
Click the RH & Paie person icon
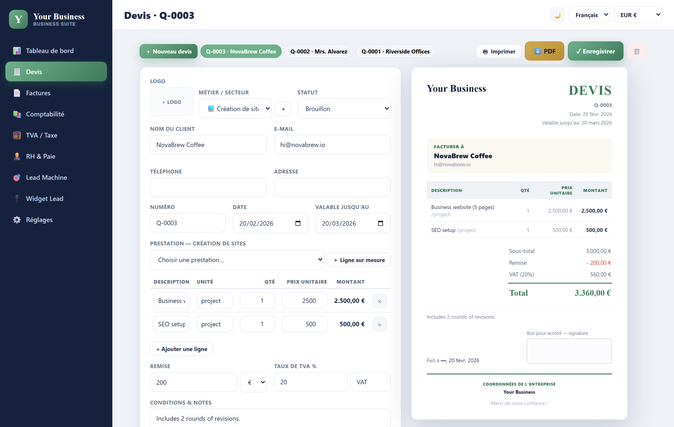point(17,156)
